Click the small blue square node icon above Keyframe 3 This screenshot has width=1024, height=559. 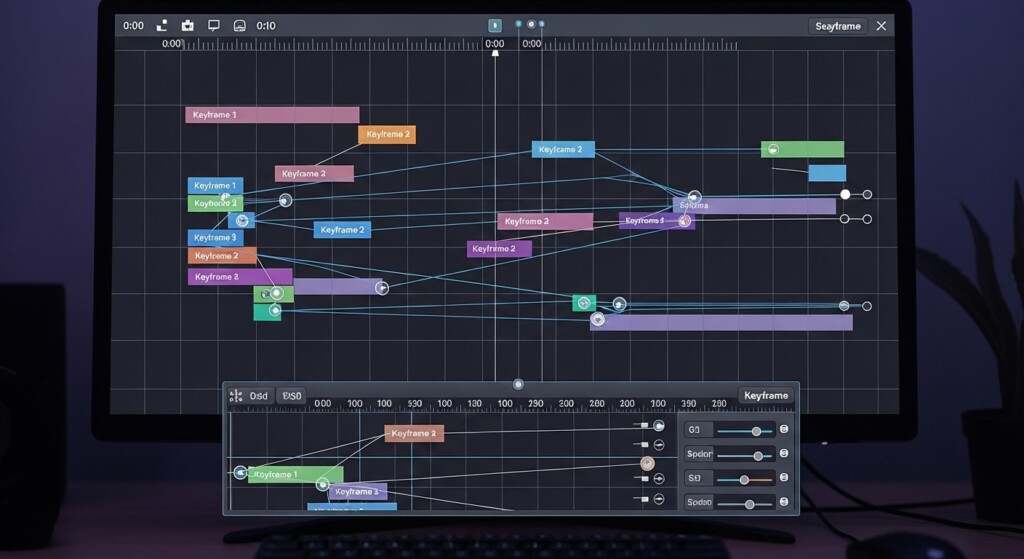(242, 220)
